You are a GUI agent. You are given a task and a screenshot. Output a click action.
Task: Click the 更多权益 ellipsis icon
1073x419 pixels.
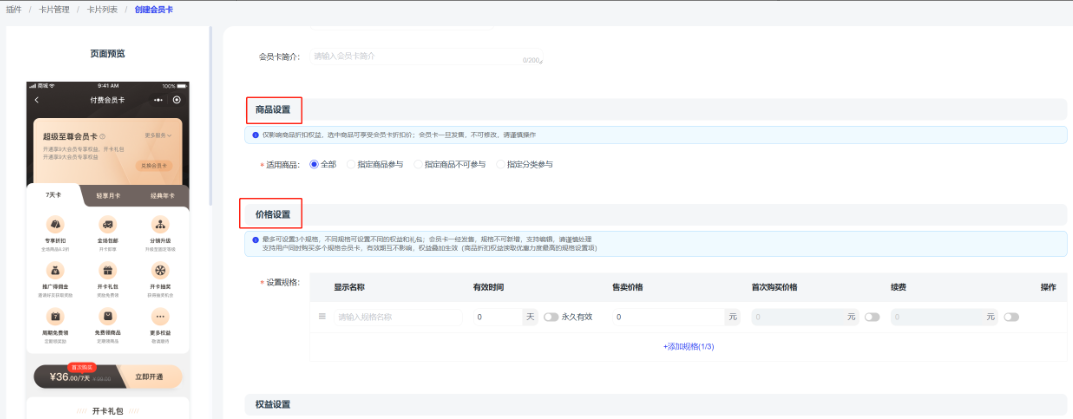click(x=159, y=315)
